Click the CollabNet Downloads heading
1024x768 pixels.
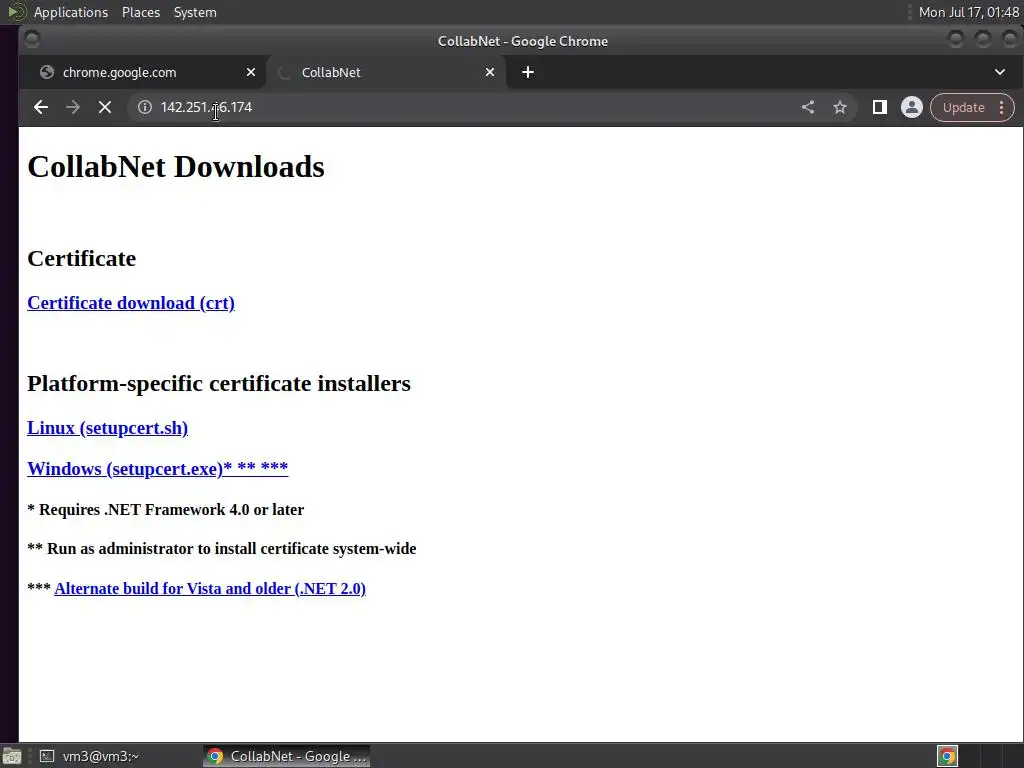tap(176, 167)
